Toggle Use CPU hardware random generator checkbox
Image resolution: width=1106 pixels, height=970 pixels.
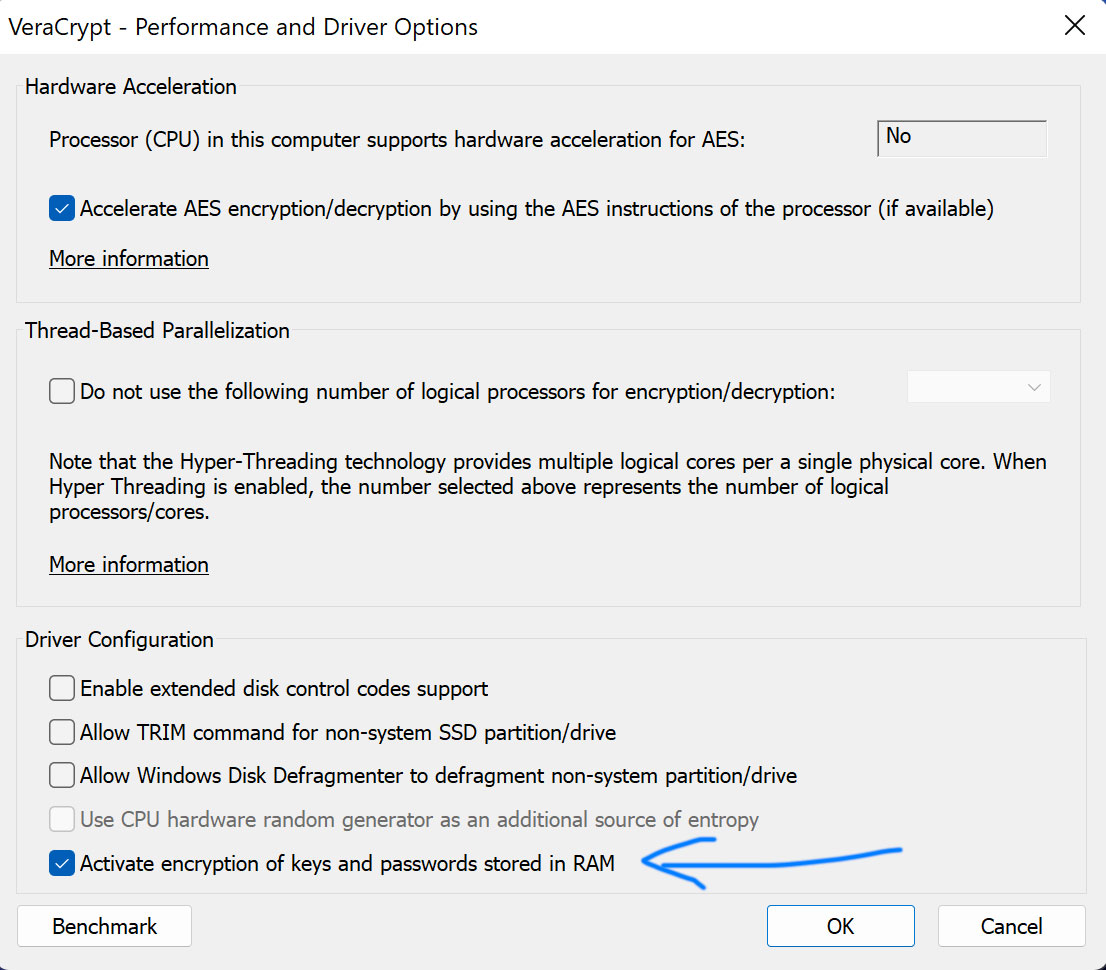point(62,819)
